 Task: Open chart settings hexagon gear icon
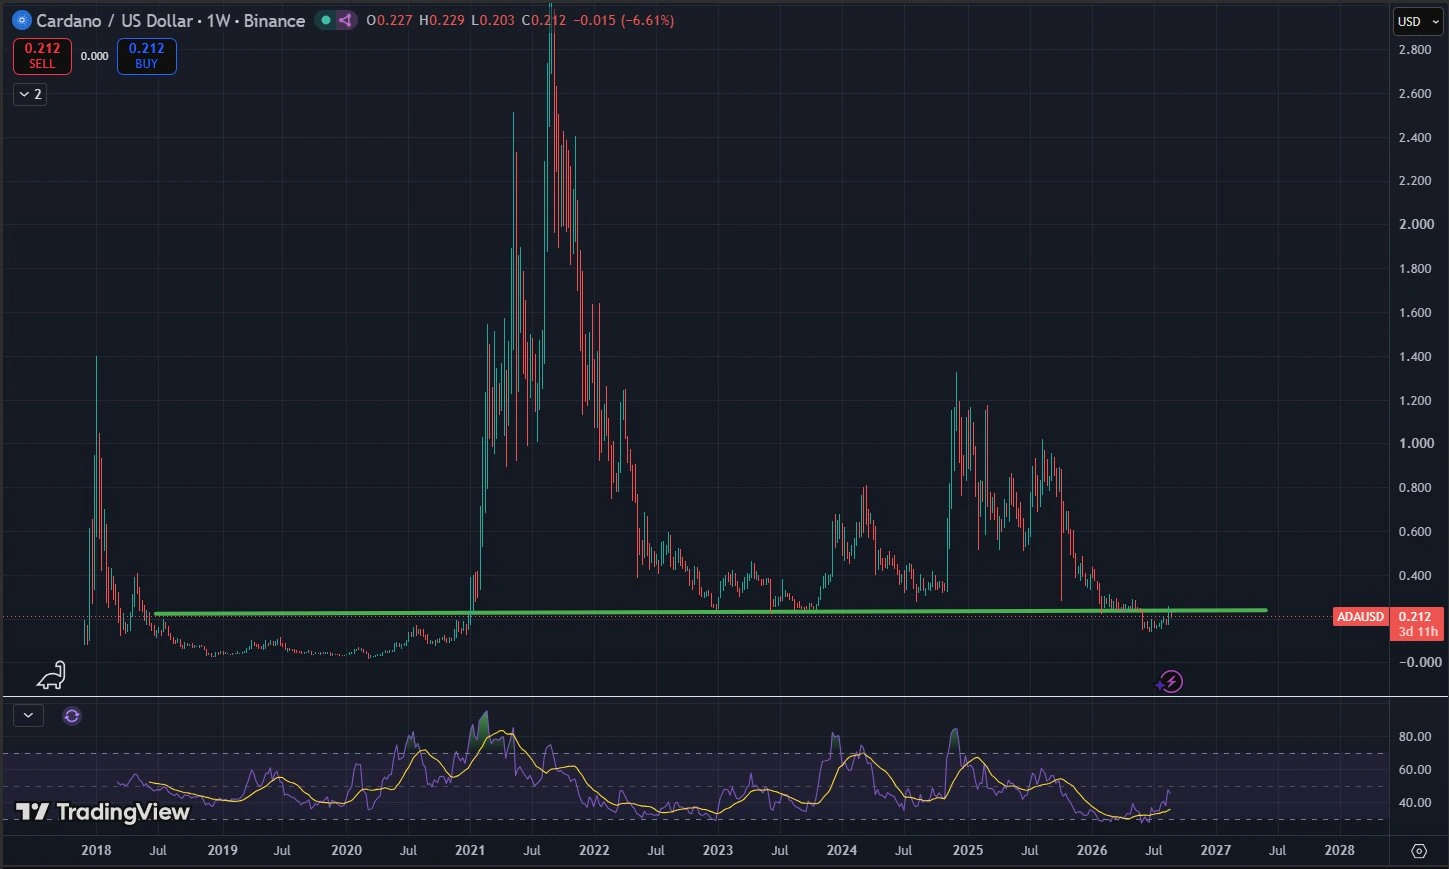click(x=1419, y=850)
